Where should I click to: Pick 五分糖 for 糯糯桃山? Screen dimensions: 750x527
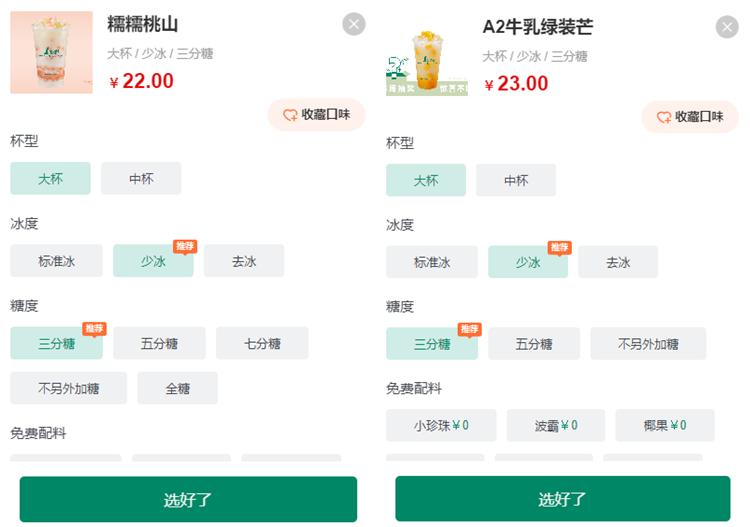(x=159, y=343)
